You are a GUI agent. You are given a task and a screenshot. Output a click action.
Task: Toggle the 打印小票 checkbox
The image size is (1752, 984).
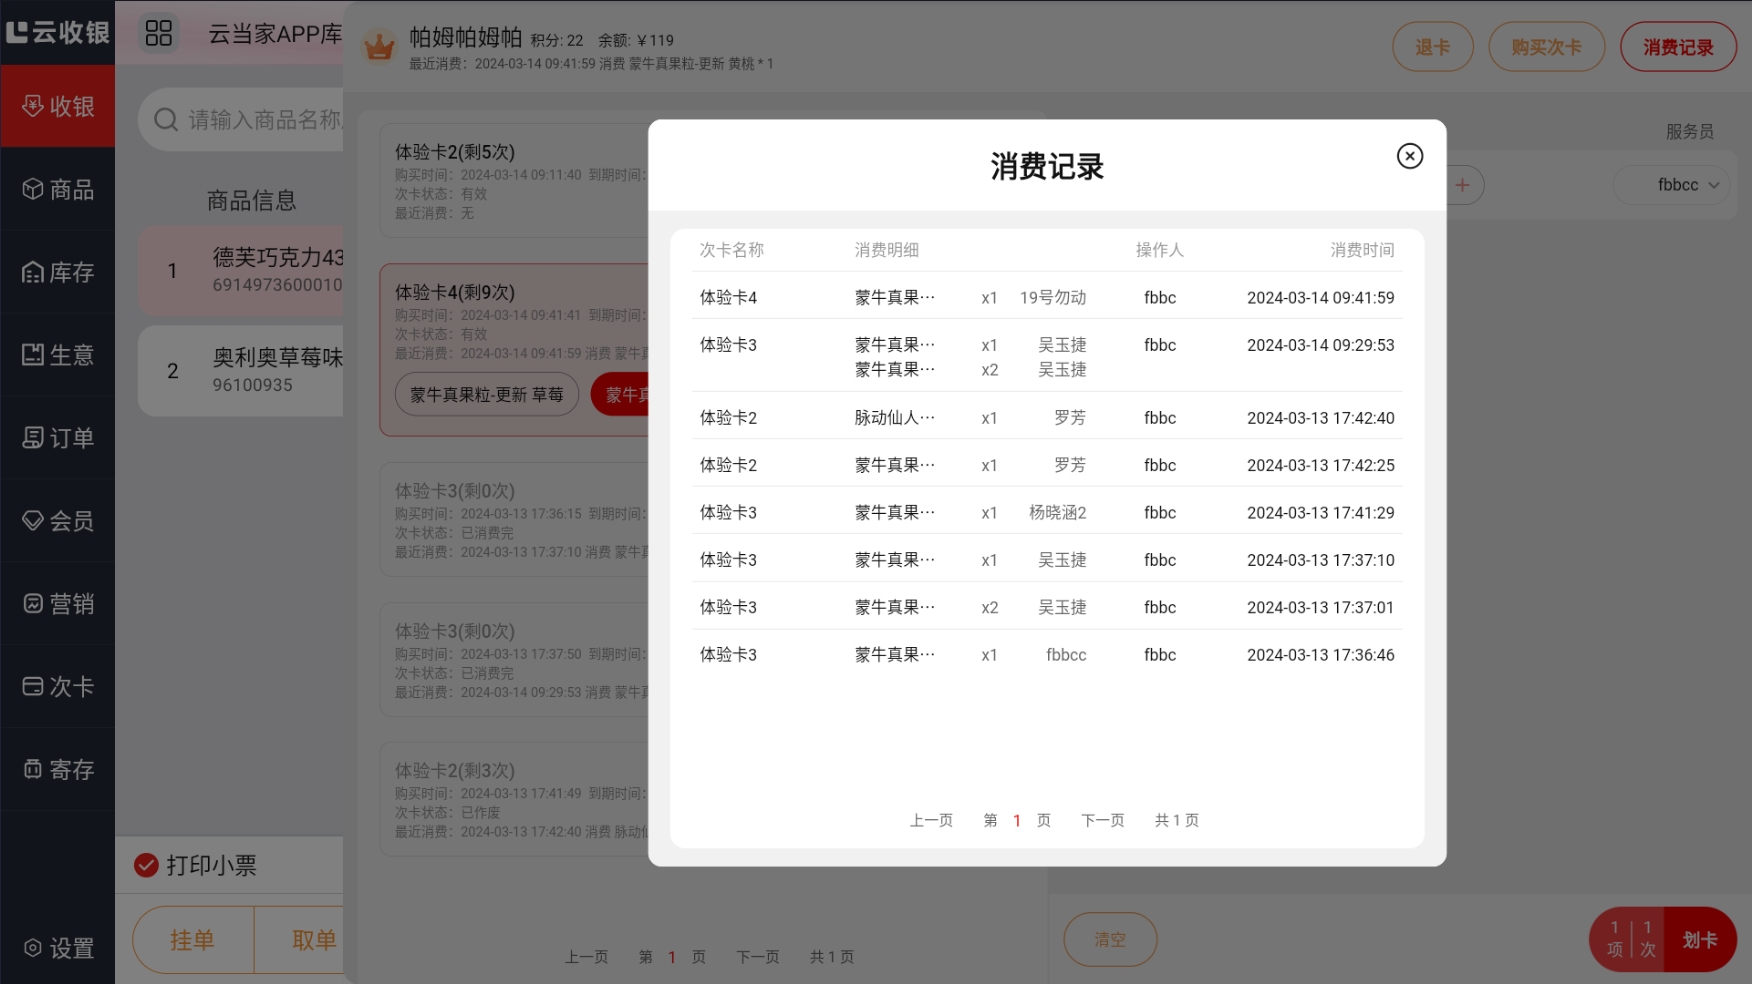(x=147, y=865)
